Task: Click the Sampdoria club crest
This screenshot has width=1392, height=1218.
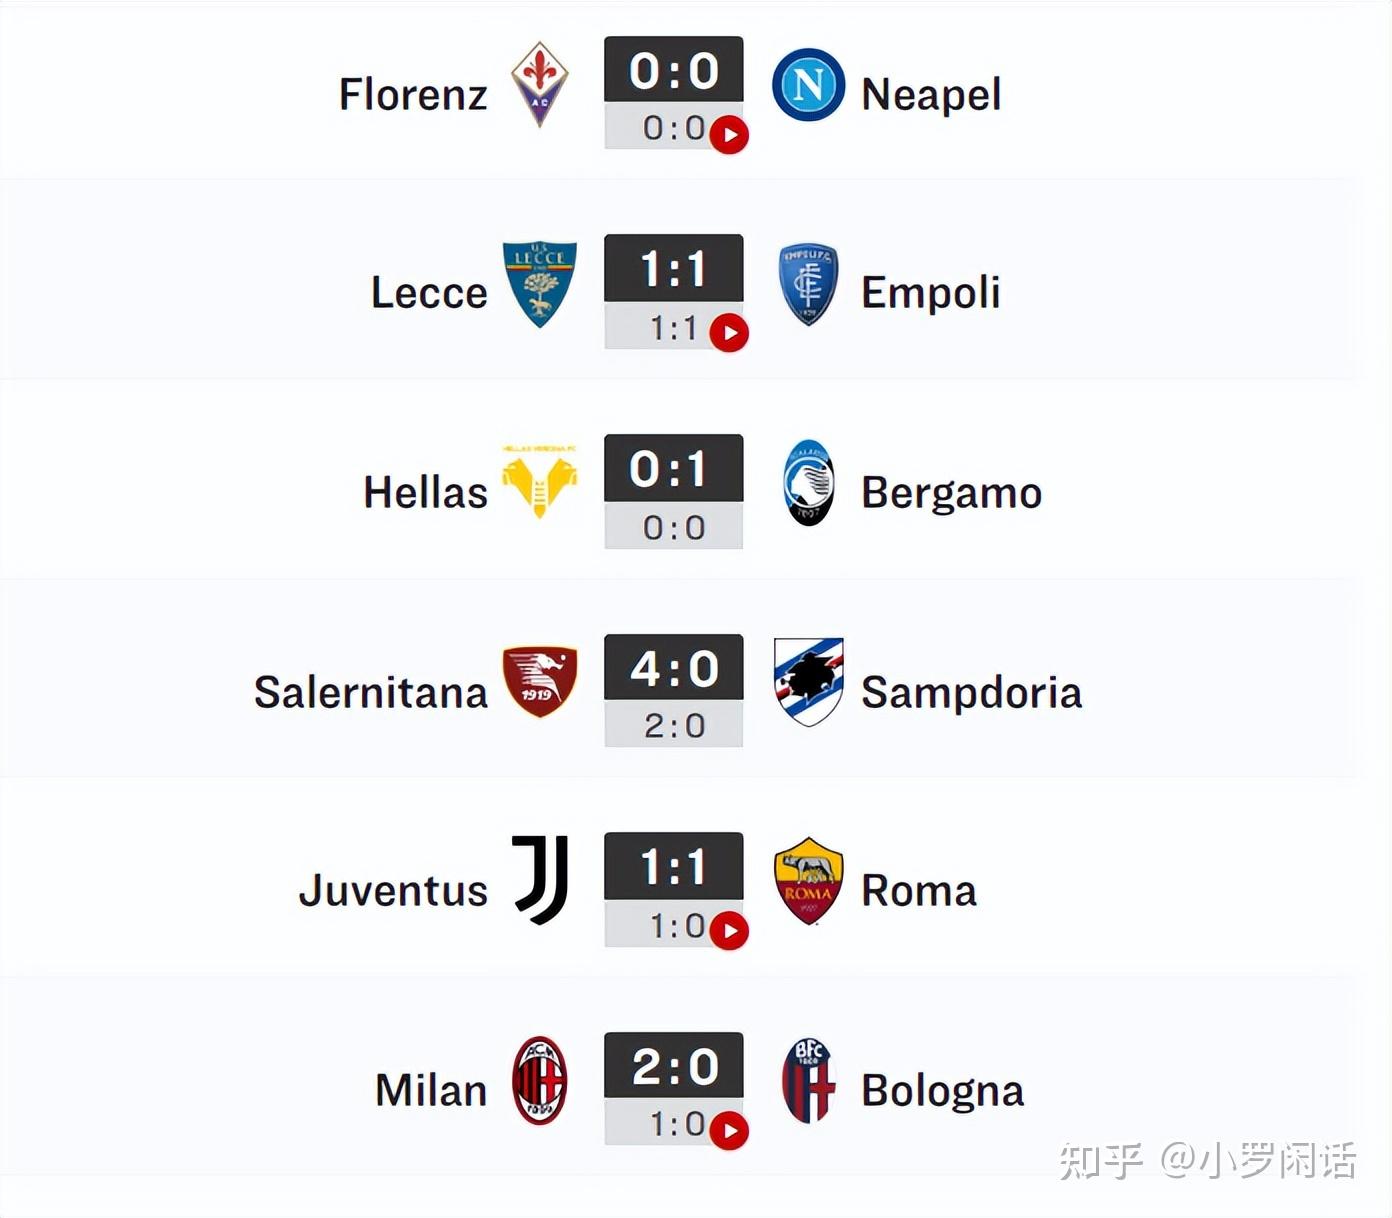Action: 808,681
